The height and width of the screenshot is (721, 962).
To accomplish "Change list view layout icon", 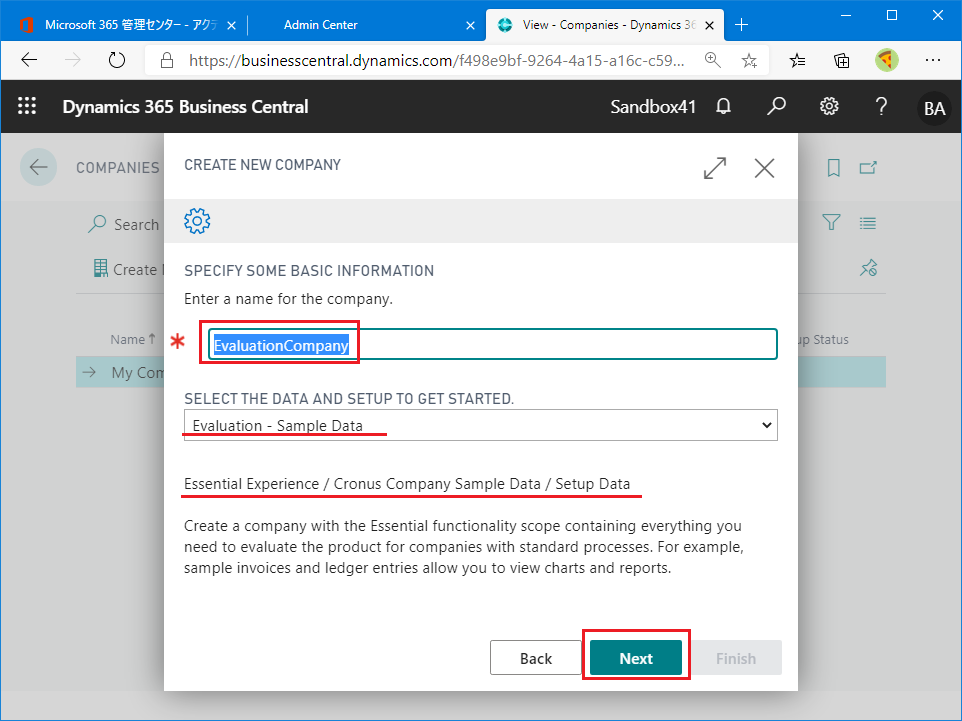I will (x=868, y=223).
